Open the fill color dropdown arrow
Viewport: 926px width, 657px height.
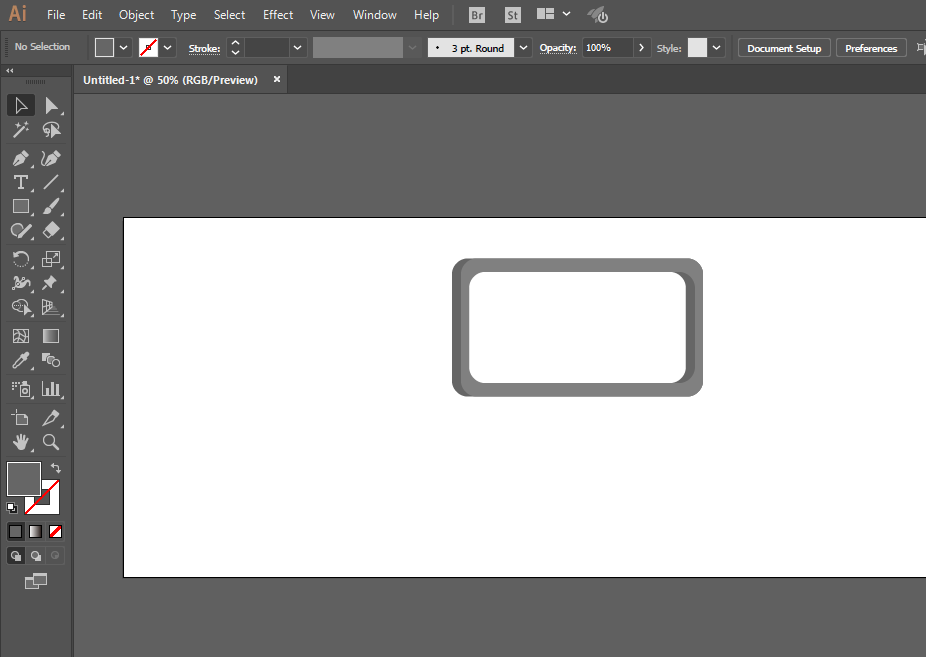point(123,48)
